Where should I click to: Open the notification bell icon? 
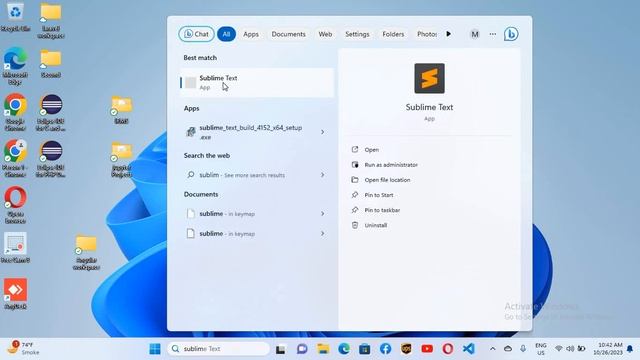(x=630, y=349)
